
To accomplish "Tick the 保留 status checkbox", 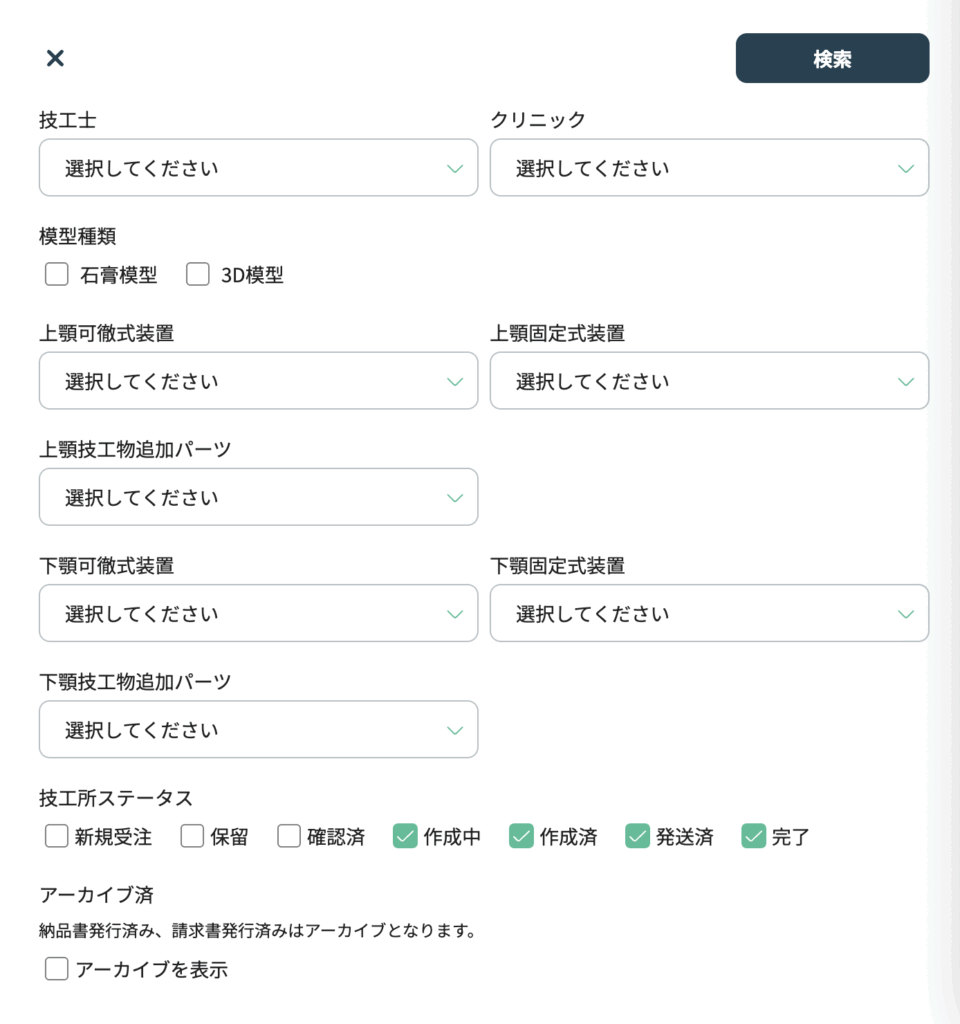I will (x=192, y=836).
